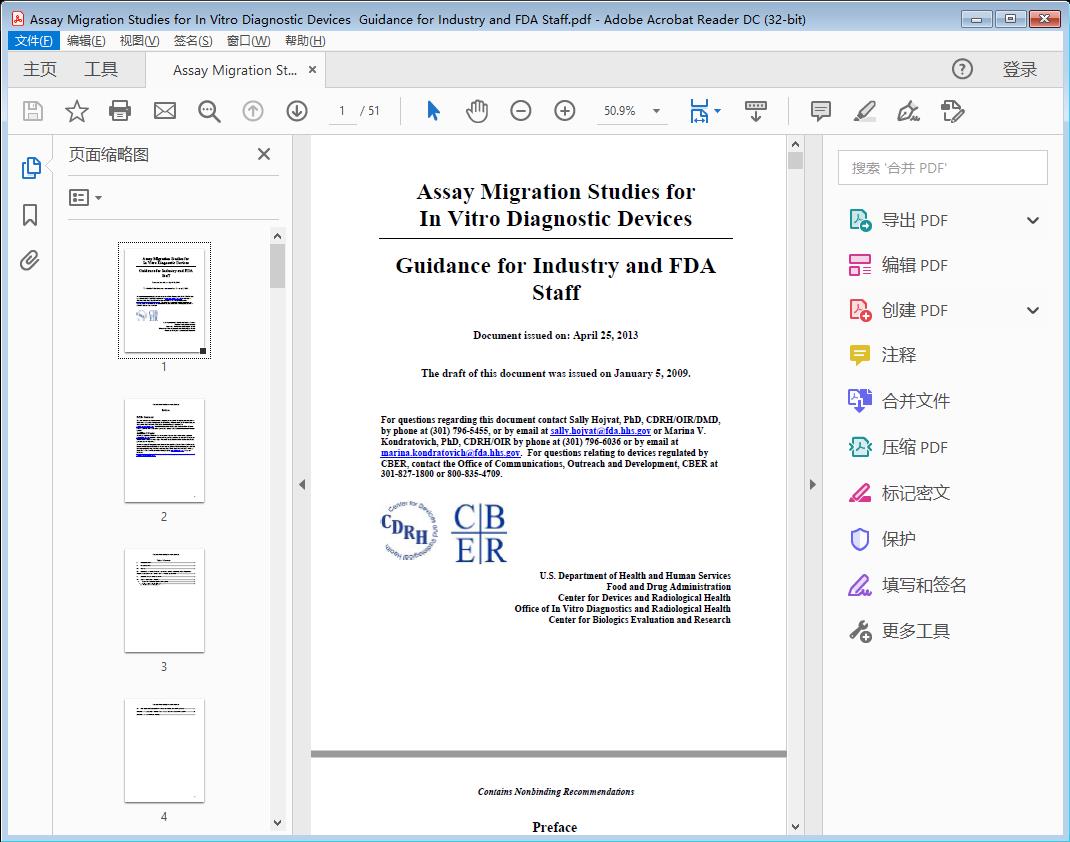Open the zoom level 50.9% dropdown
This screenshot has height=842, width=1070.
click(656, 111)
